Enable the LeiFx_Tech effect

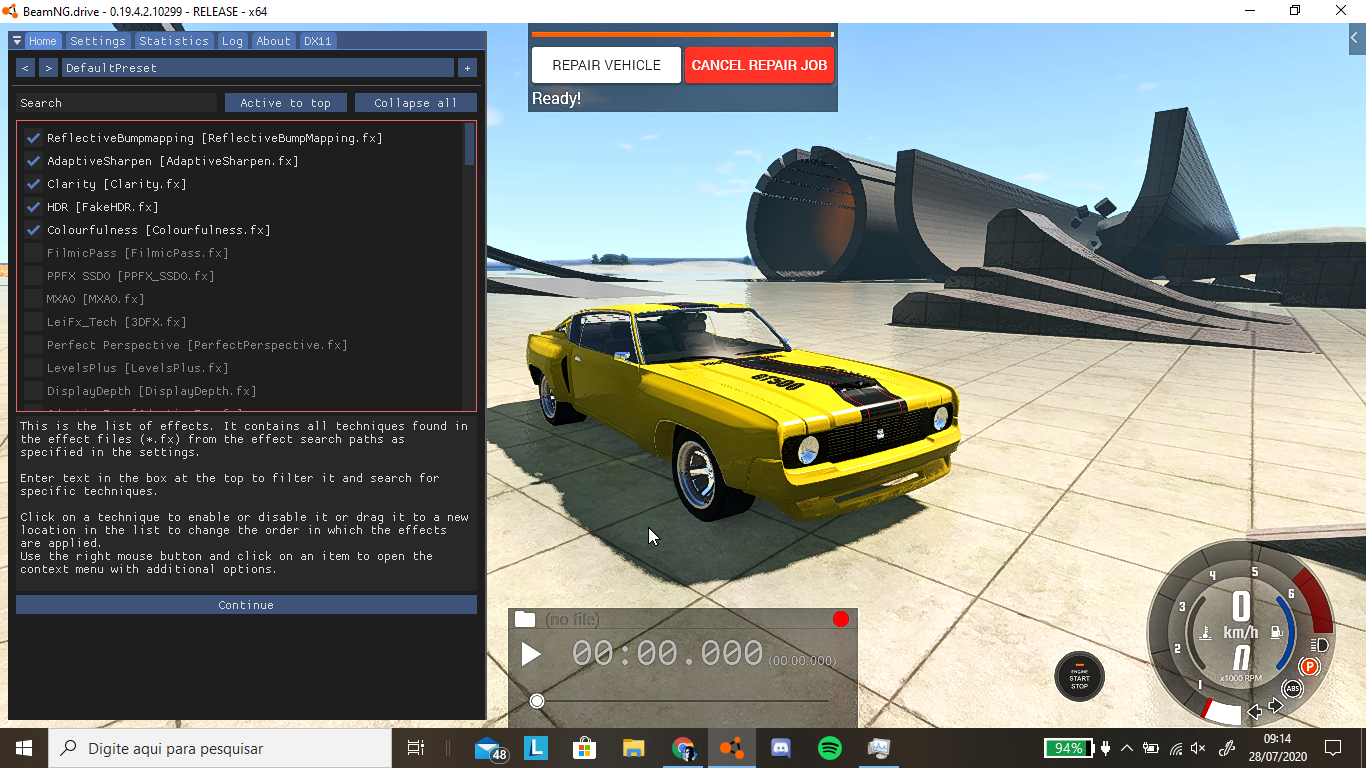pyautogui.click(x=33, y=322)
